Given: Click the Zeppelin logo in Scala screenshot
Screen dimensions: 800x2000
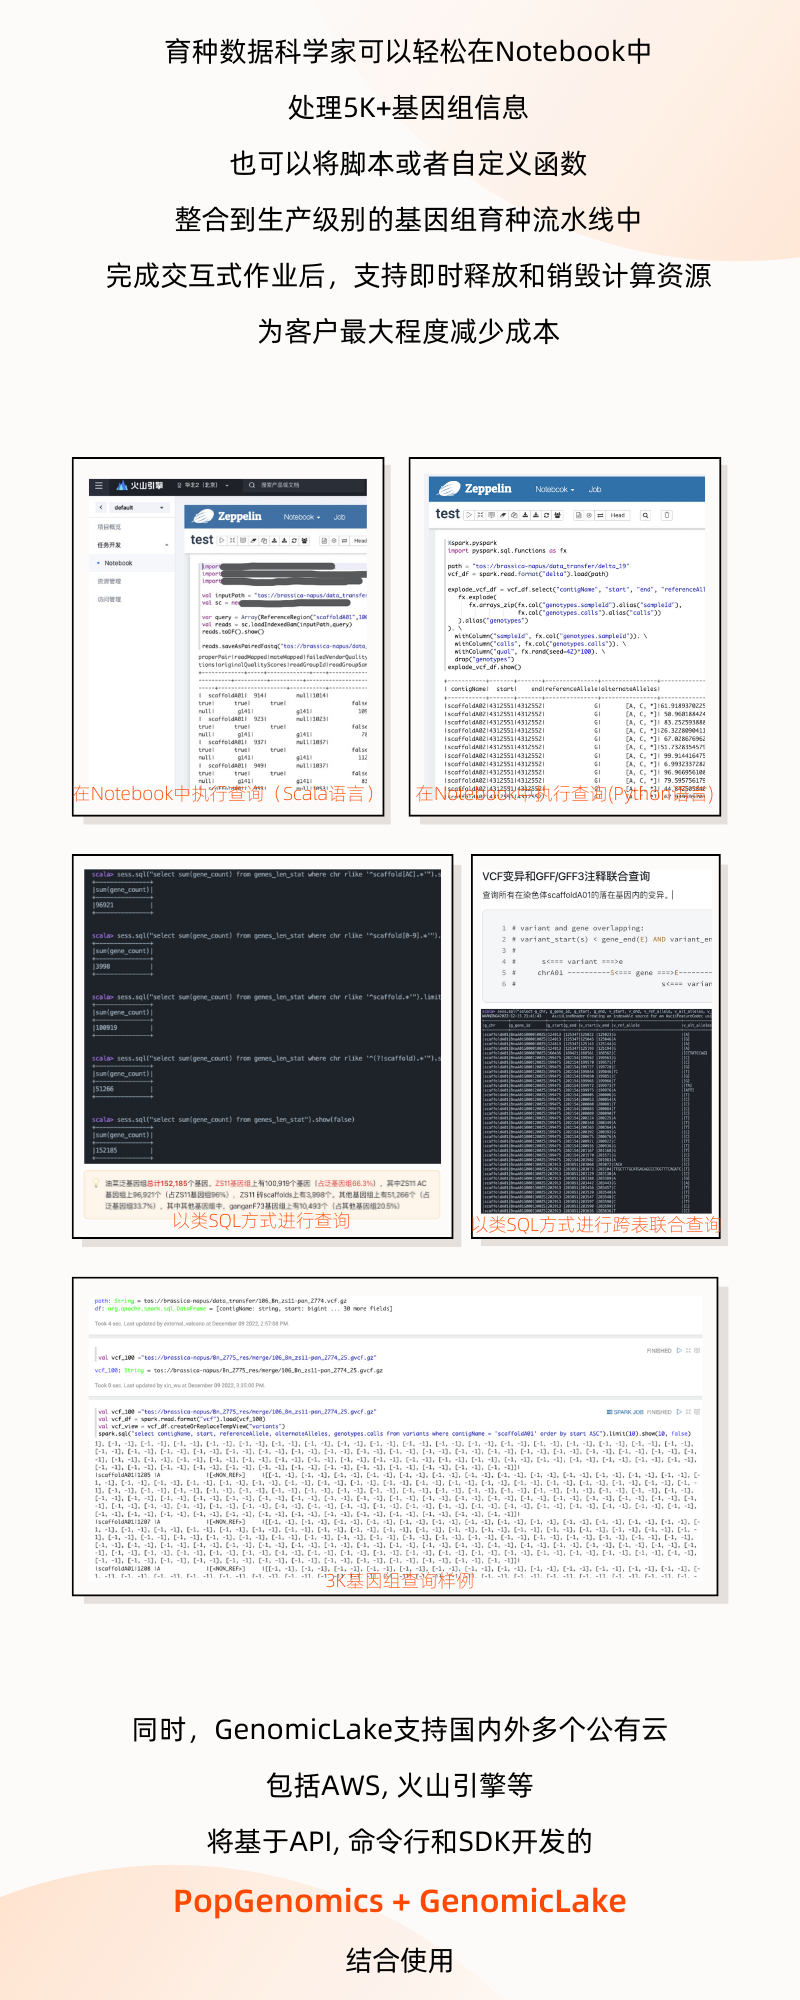Looking at the screenshot, I should pyautogui.click(x=228, y=516).
